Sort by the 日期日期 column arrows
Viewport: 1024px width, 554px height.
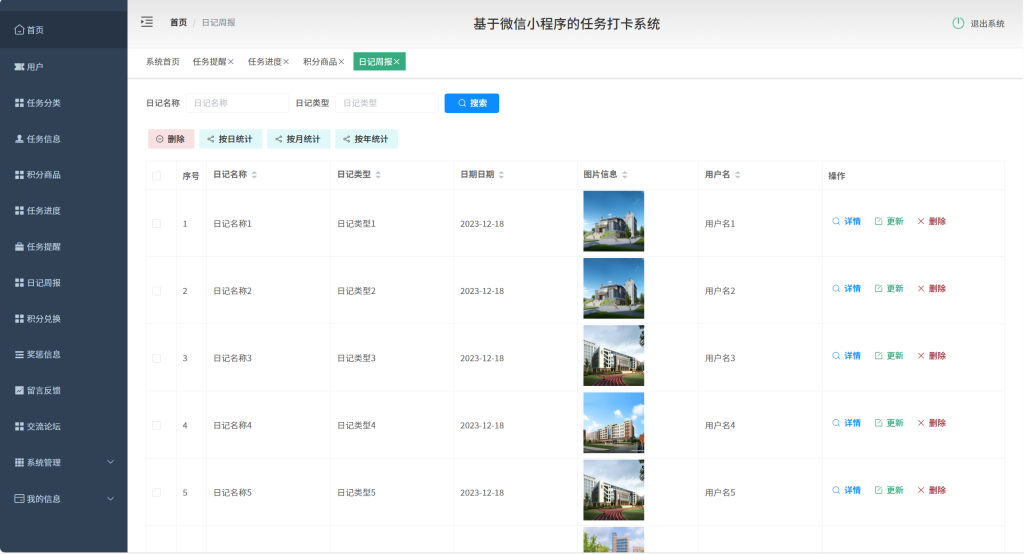501,174
